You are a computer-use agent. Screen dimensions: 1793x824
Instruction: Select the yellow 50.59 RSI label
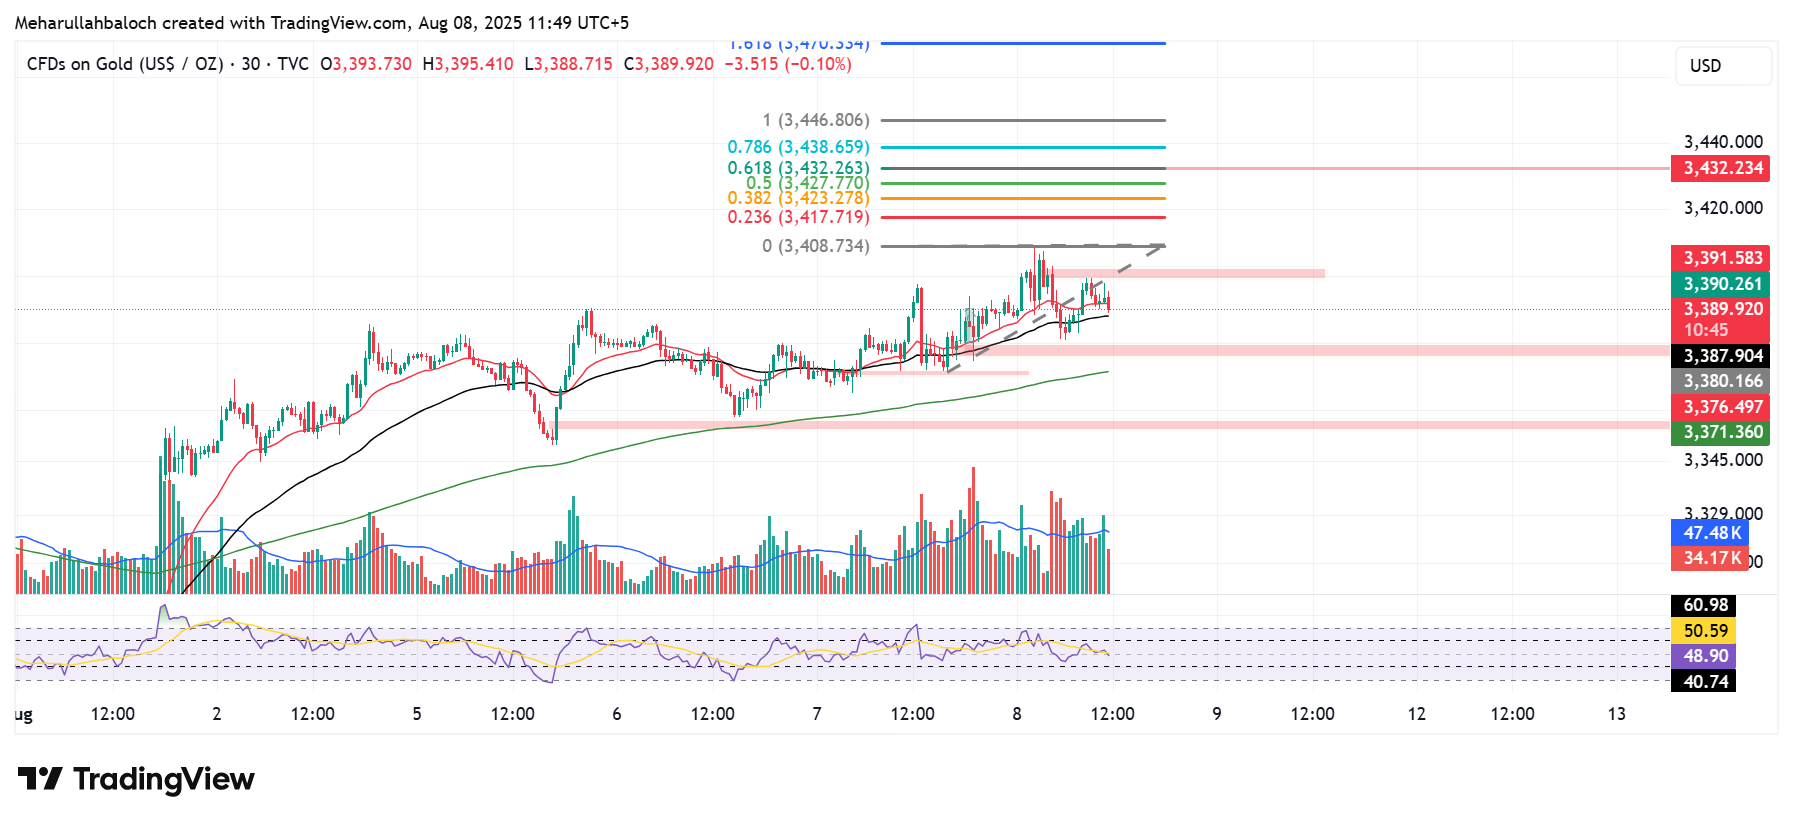pos(1704,631)
